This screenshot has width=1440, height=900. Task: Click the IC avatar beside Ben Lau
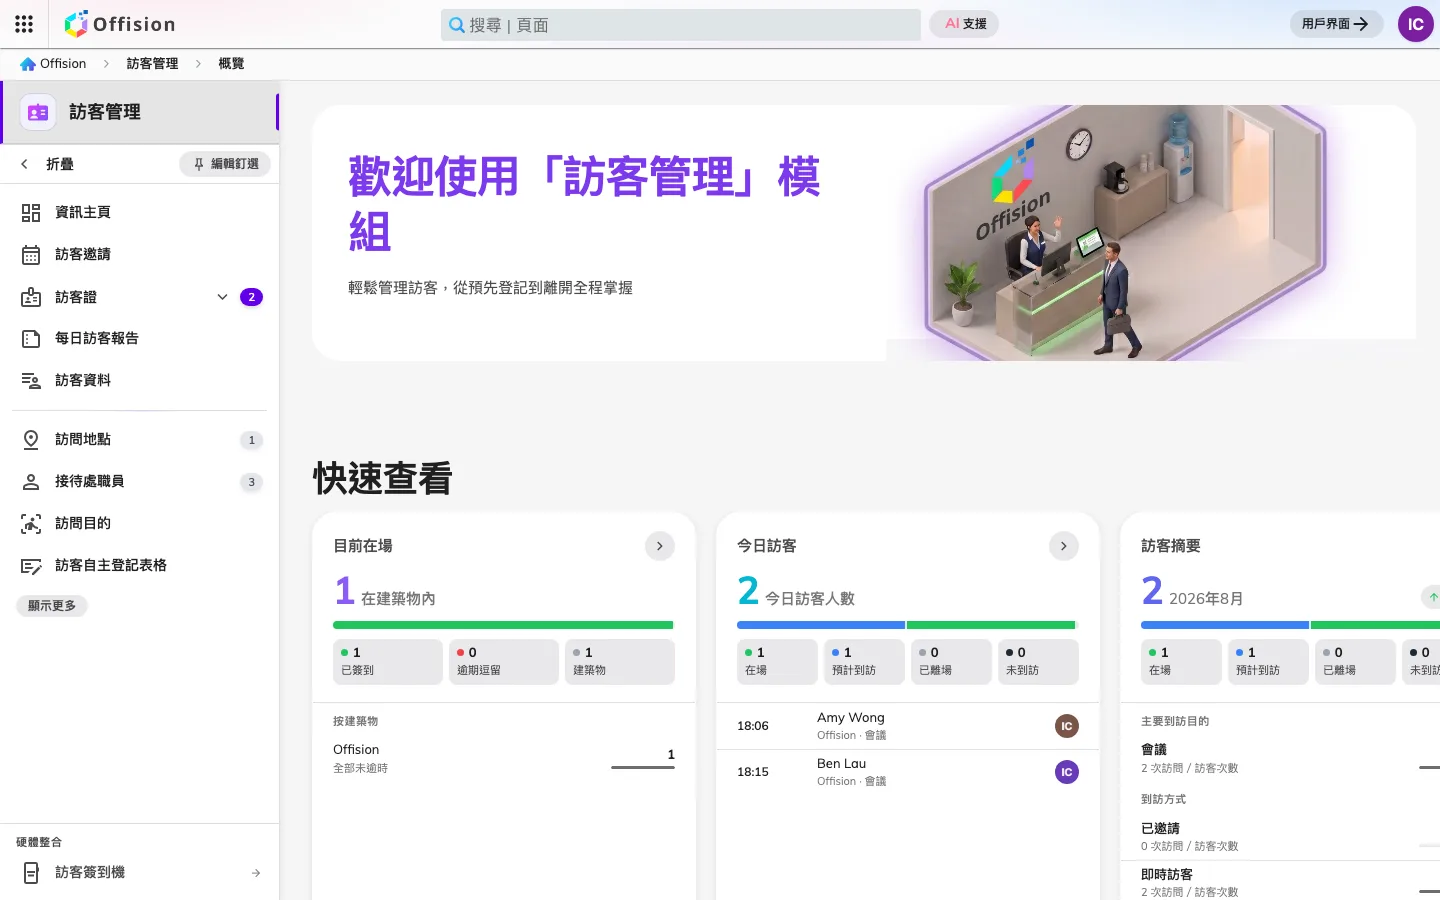pos(1067,772)
